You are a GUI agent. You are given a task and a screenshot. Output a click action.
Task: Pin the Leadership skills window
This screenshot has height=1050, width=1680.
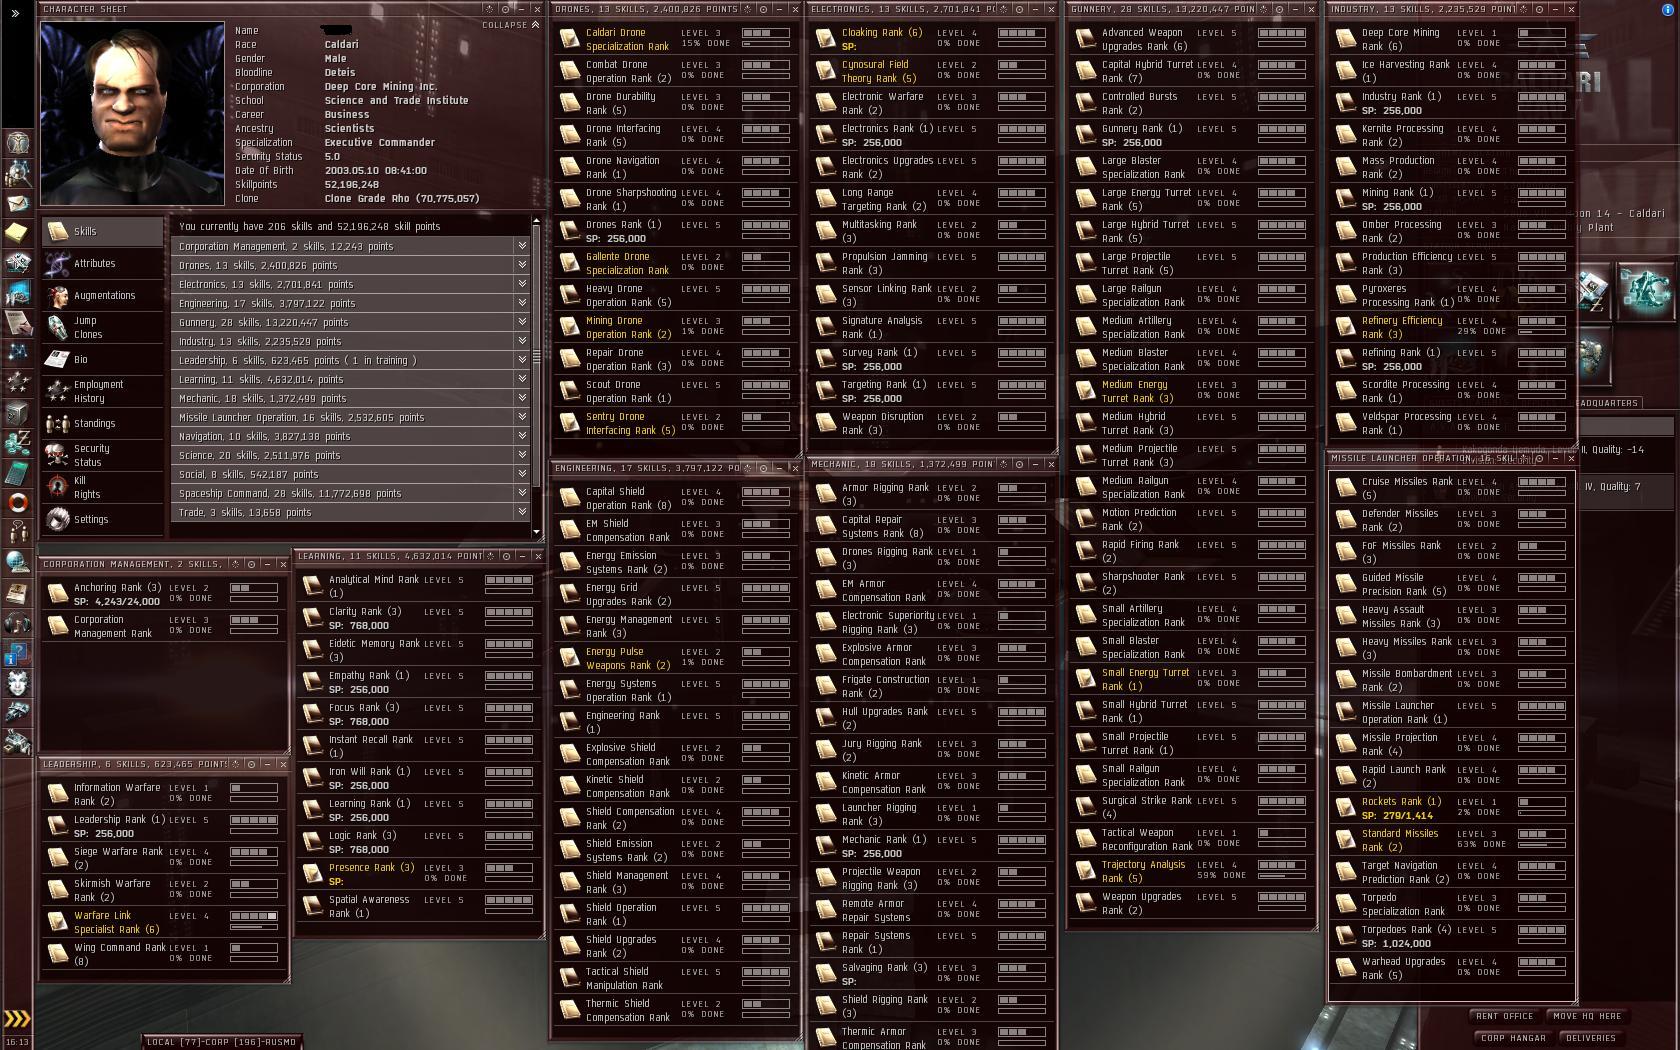tap(251, 764)
